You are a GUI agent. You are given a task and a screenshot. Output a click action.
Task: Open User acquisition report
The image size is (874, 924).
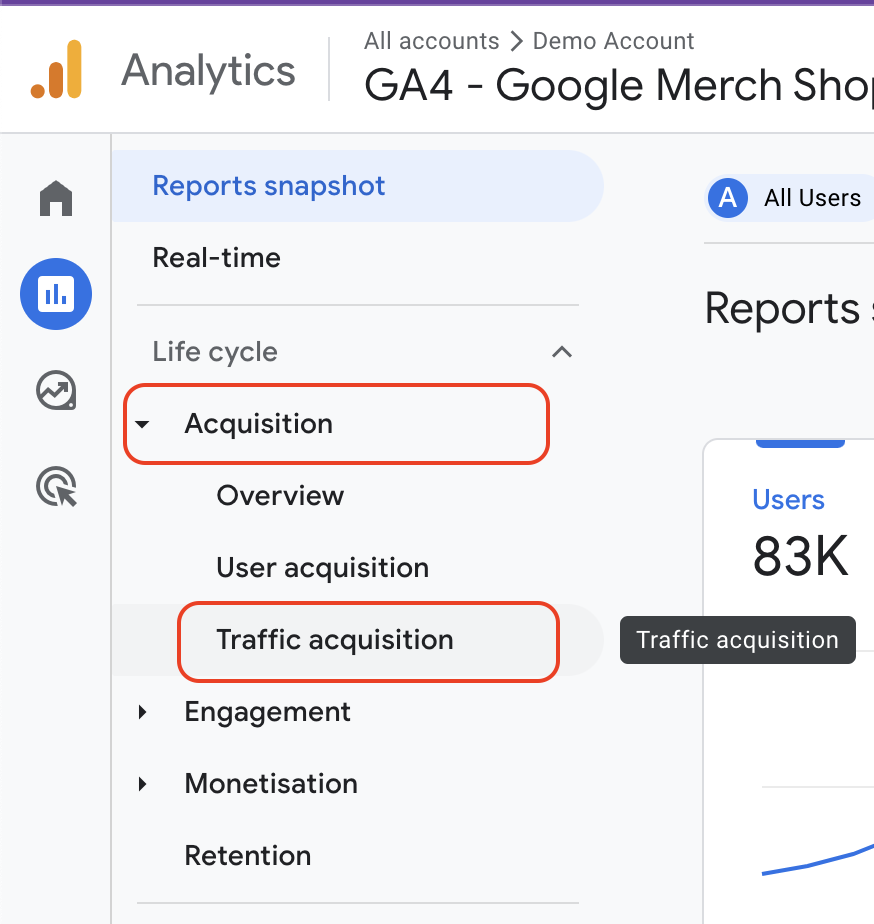click(322, 568)
